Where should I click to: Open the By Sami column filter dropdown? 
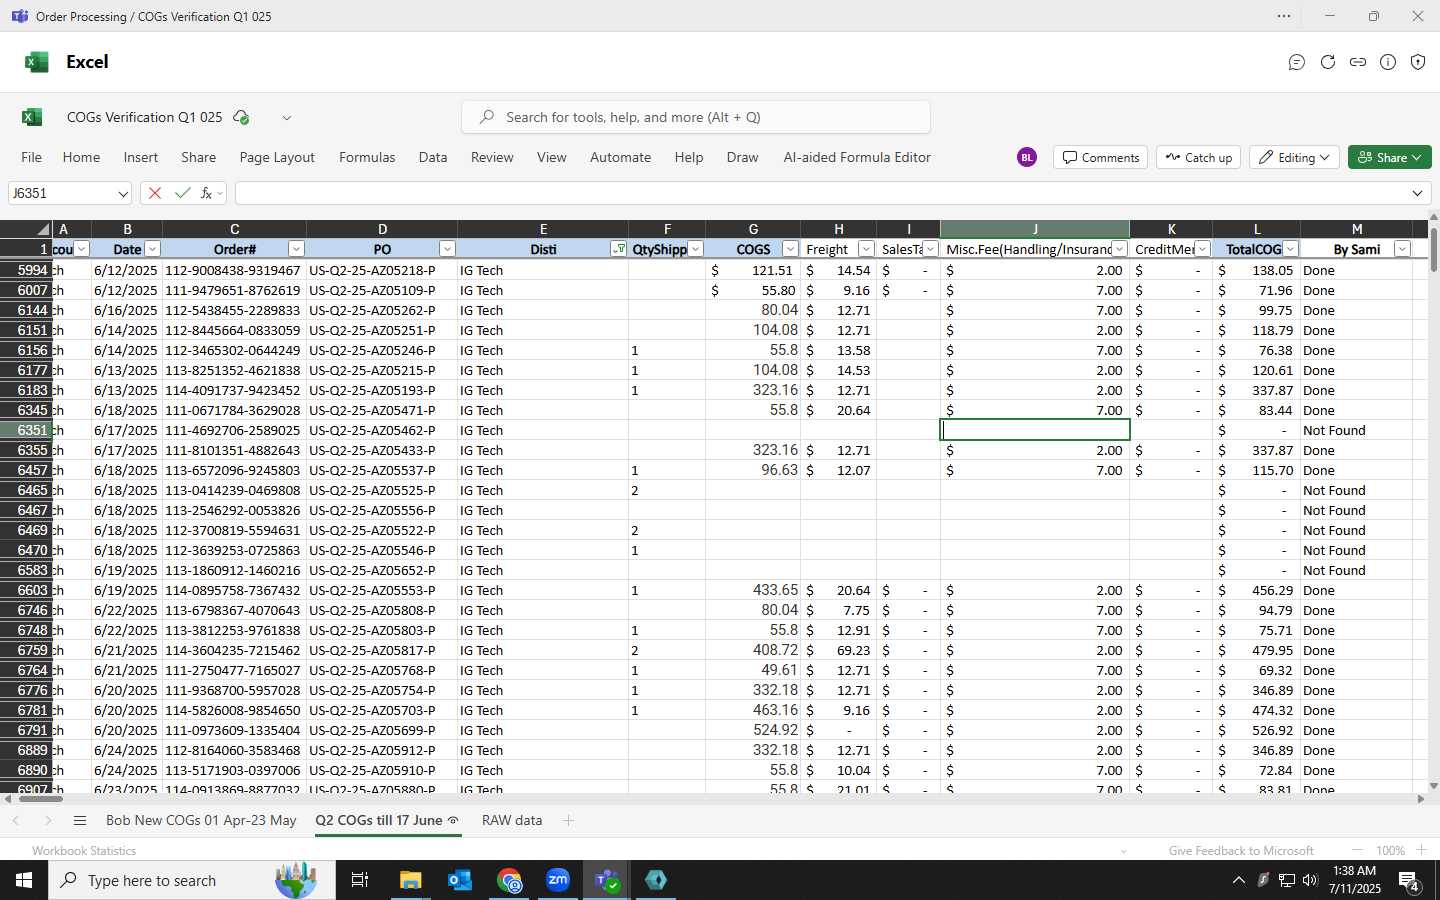tap(1402, 249)
